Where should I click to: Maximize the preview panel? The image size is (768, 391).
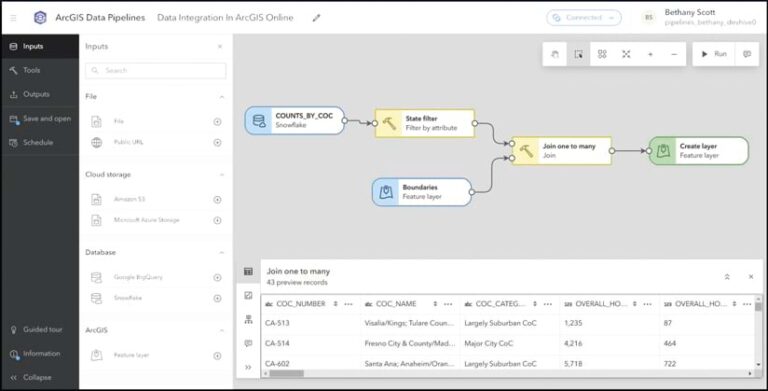coord(727,277)
